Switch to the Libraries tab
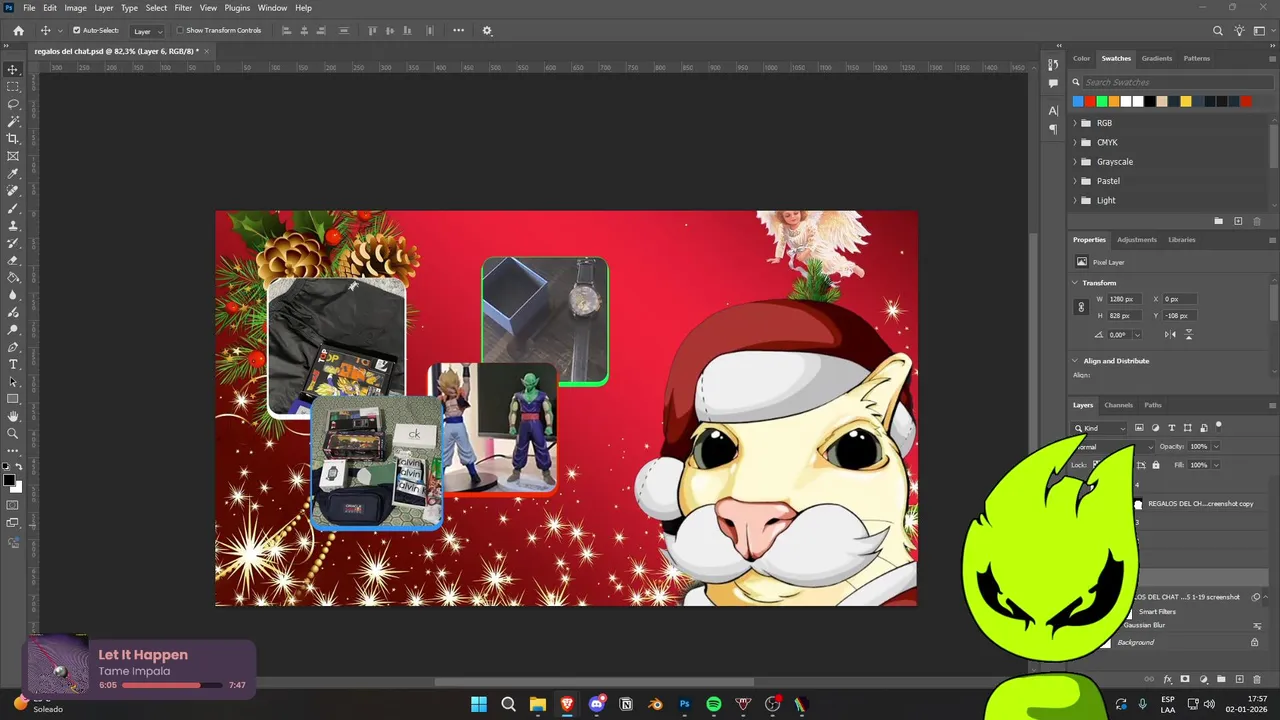Image resolution: width=1280 pixels, height=720 pixels. pos(1182,240)
